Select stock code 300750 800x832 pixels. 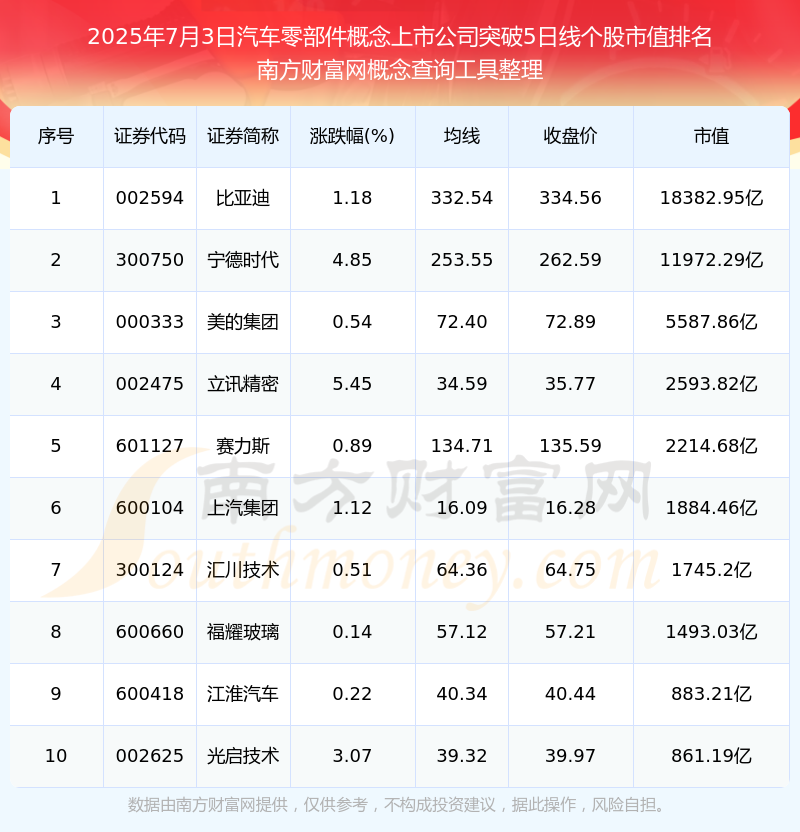(150, 260)
